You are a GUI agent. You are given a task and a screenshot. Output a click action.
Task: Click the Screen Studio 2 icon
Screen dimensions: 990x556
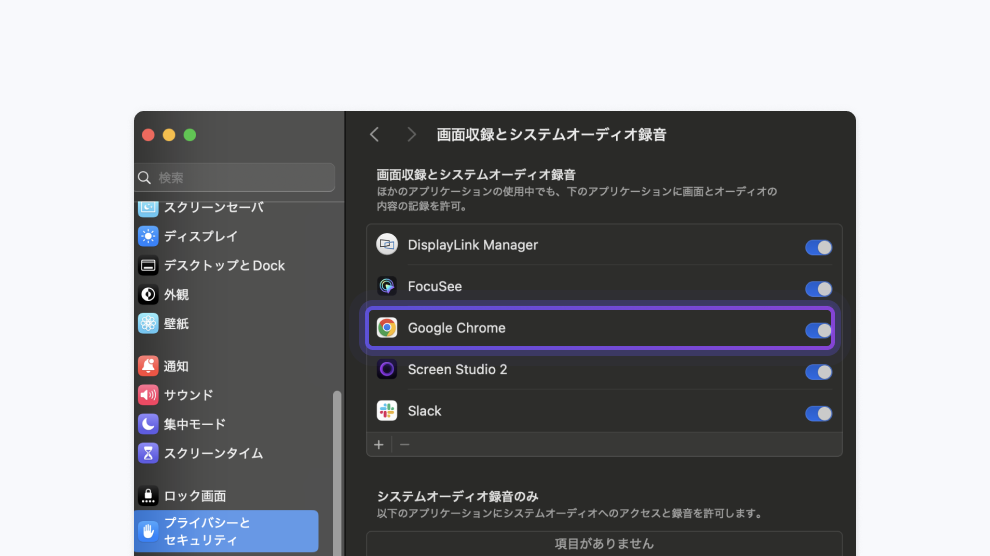point(387,370)
